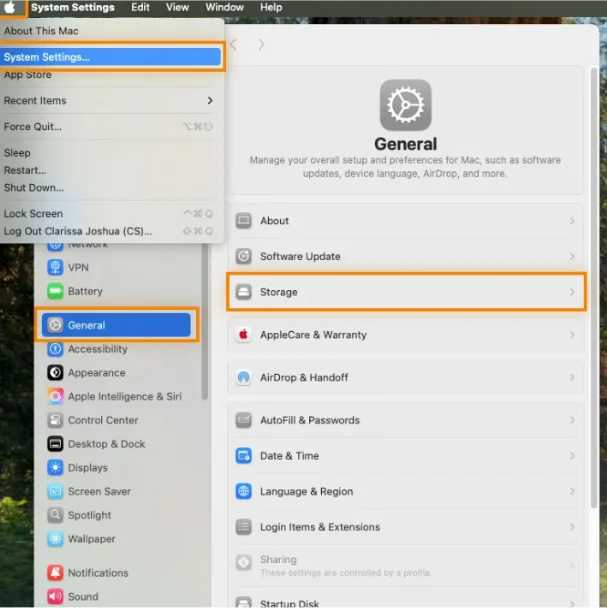This screenshot has width=607, height=608.
Task: Click the Control Center sidebar icon
Action: 55,420
